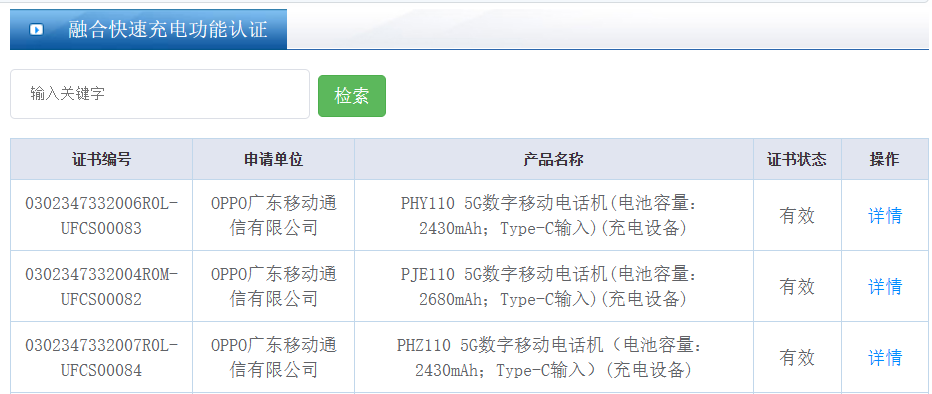The height and width of the screenshot is (394, 932).
Task: Click the PJE110 2680mAh product name cell
Action: (x=554, y=286)
